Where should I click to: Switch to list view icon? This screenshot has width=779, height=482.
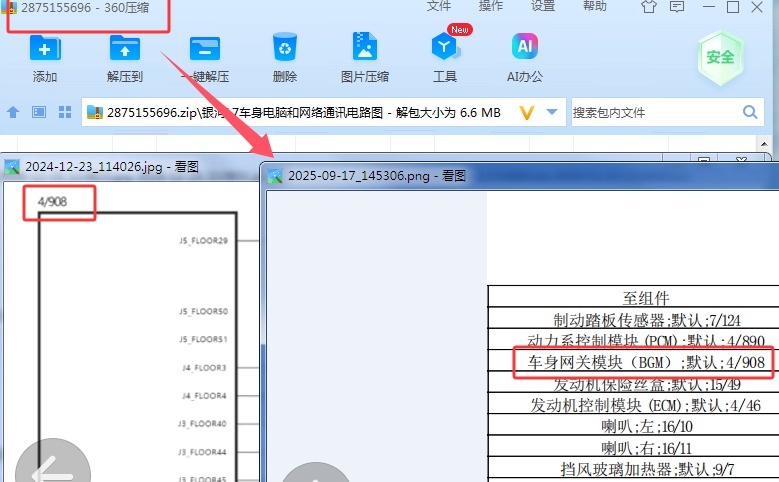pos(39,112)
